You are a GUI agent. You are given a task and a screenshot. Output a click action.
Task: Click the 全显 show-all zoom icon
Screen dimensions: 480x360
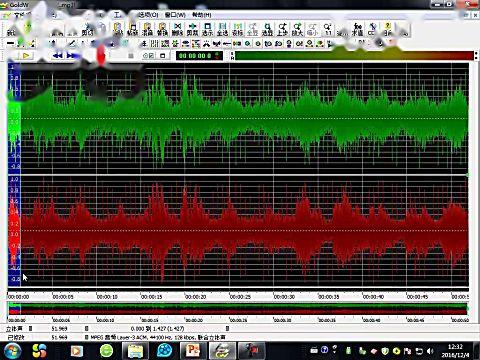(x=252, y=29)
